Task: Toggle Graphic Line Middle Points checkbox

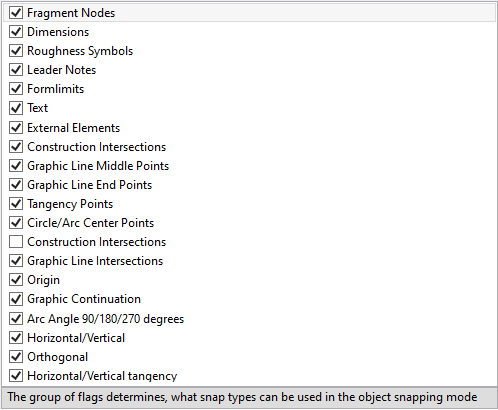Action: pos(16,166)
